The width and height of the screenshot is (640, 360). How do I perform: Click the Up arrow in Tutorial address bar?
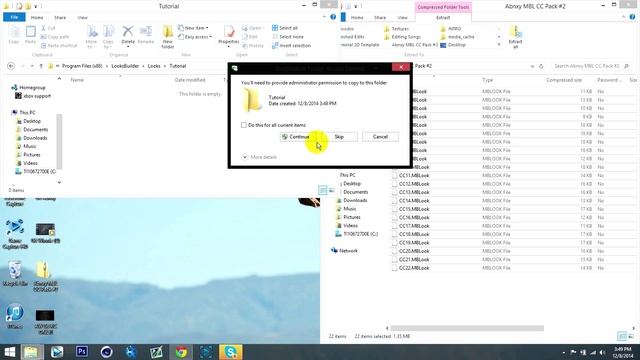pos(41,66)
